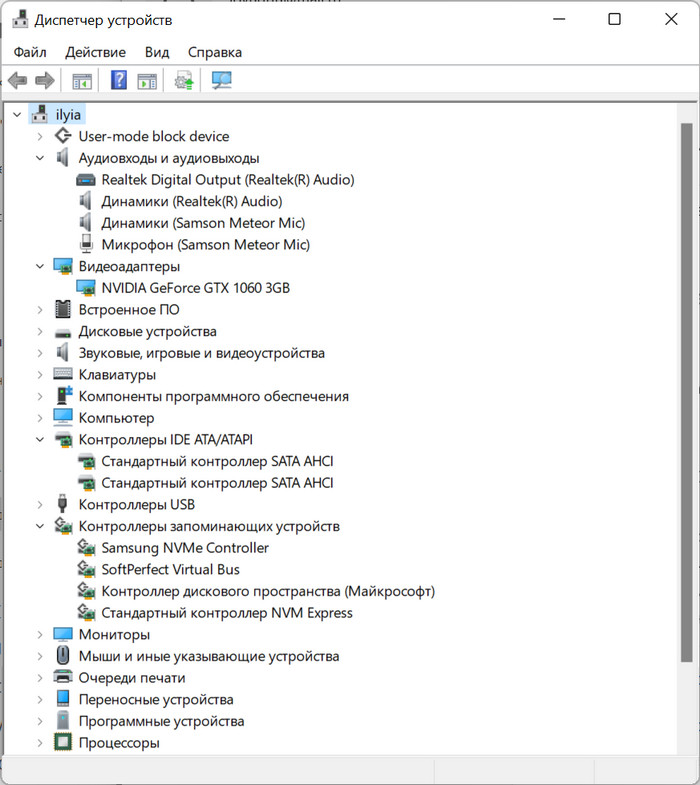Click the Компьютер monitor icon
Screen dimensions: 700x785
(x=63, y=418)
